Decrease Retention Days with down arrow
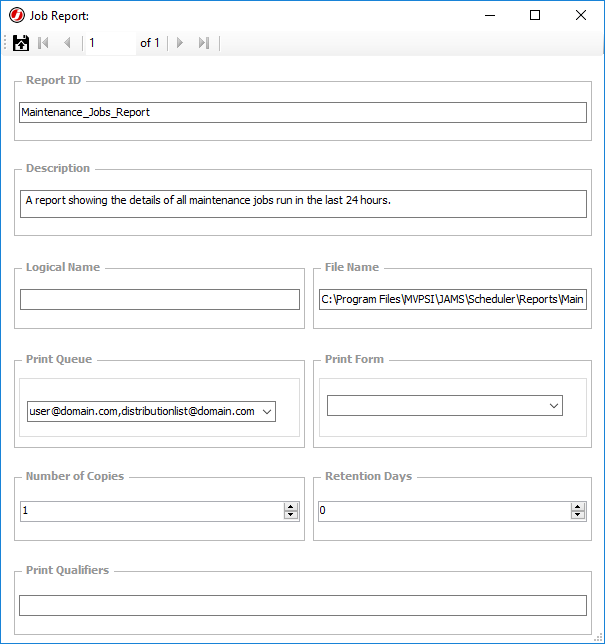 [578, 515]
